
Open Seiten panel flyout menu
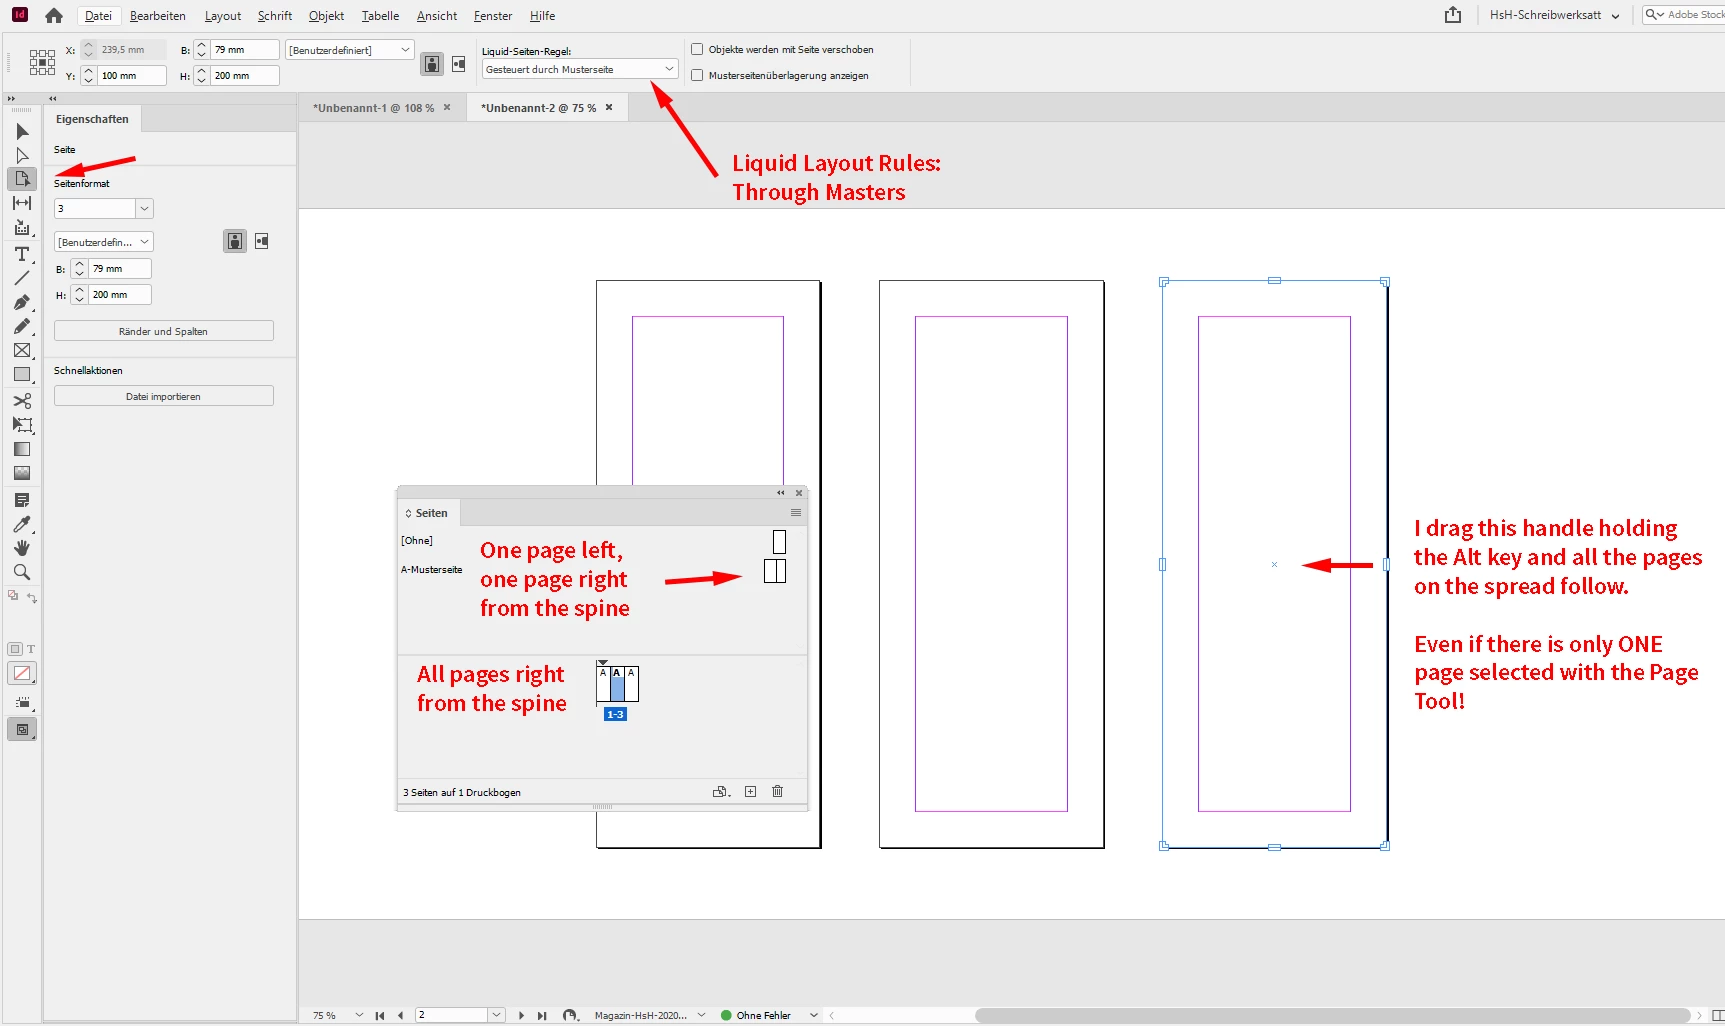tap(796, 513)
